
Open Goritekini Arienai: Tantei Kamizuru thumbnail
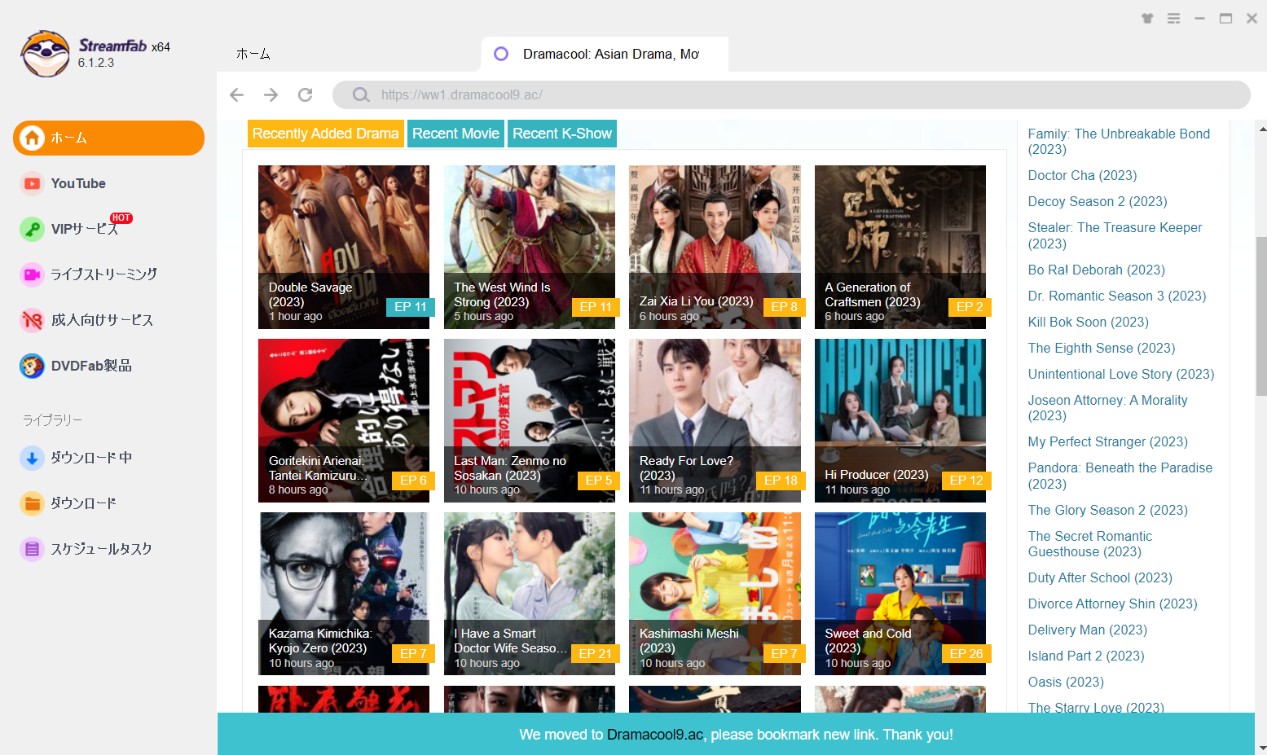pyautogui.click(x=344, y=420)
